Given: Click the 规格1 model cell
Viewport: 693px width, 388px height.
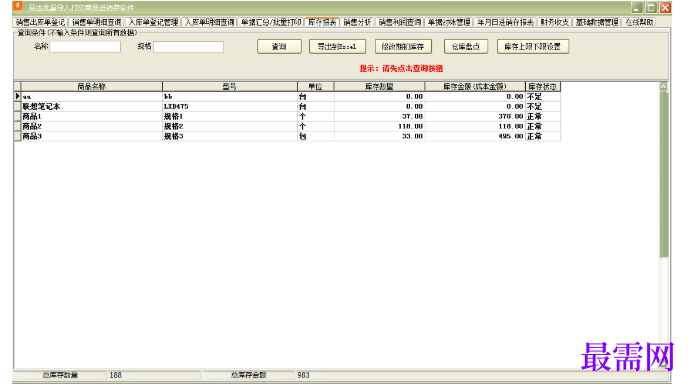Looking at the screenshot, I should click(x=230, y=117).
